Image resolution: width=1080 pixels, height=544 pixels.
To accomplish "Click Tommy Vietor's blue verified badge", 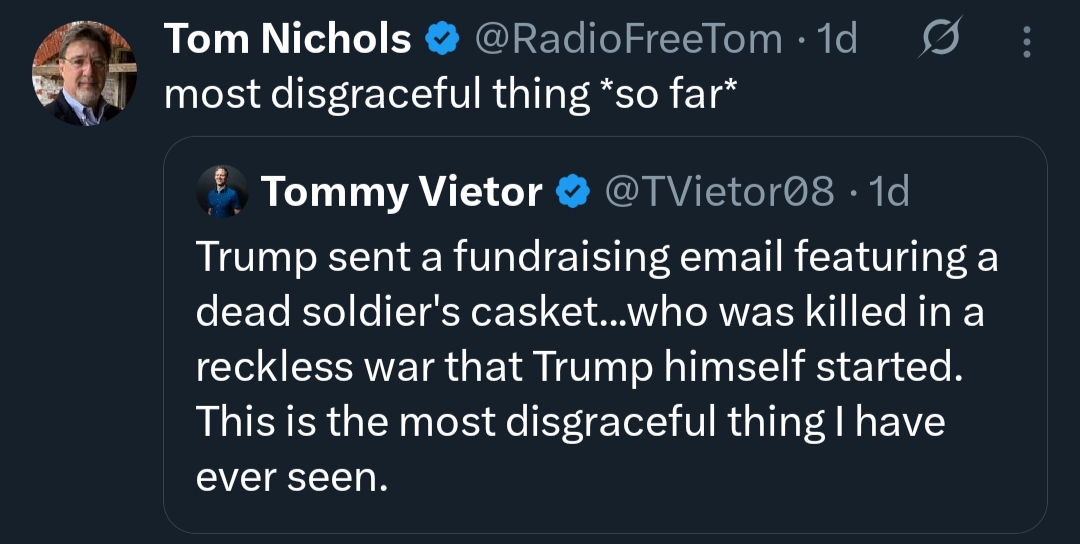I will coord(572,191).
